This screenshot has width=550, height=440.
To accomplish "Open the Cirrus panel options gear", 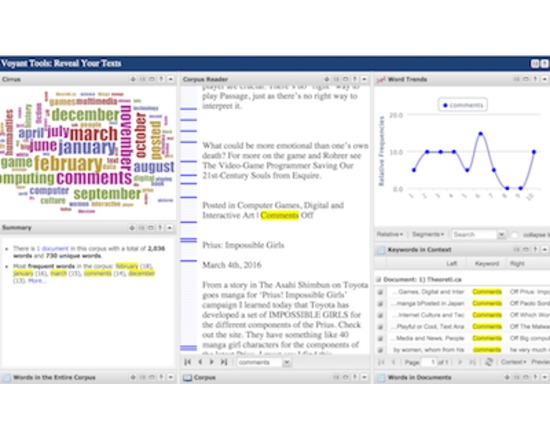I will pos(133,80).
